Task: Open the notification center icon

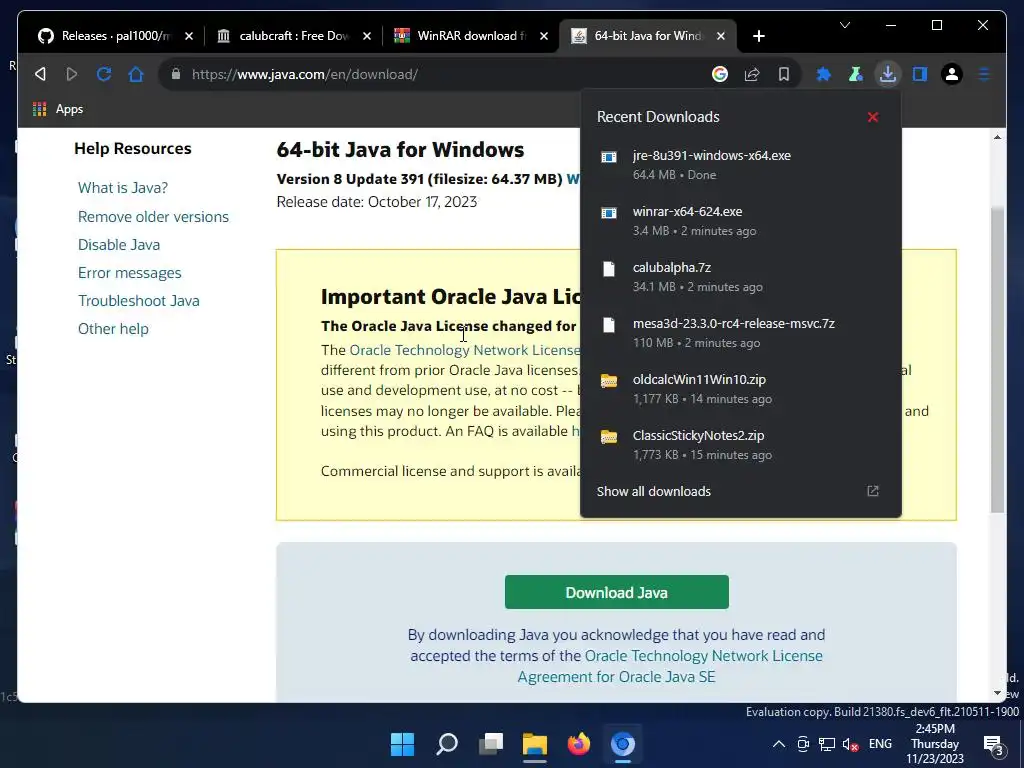Action: pyautogui.click(x=993, y=744)
